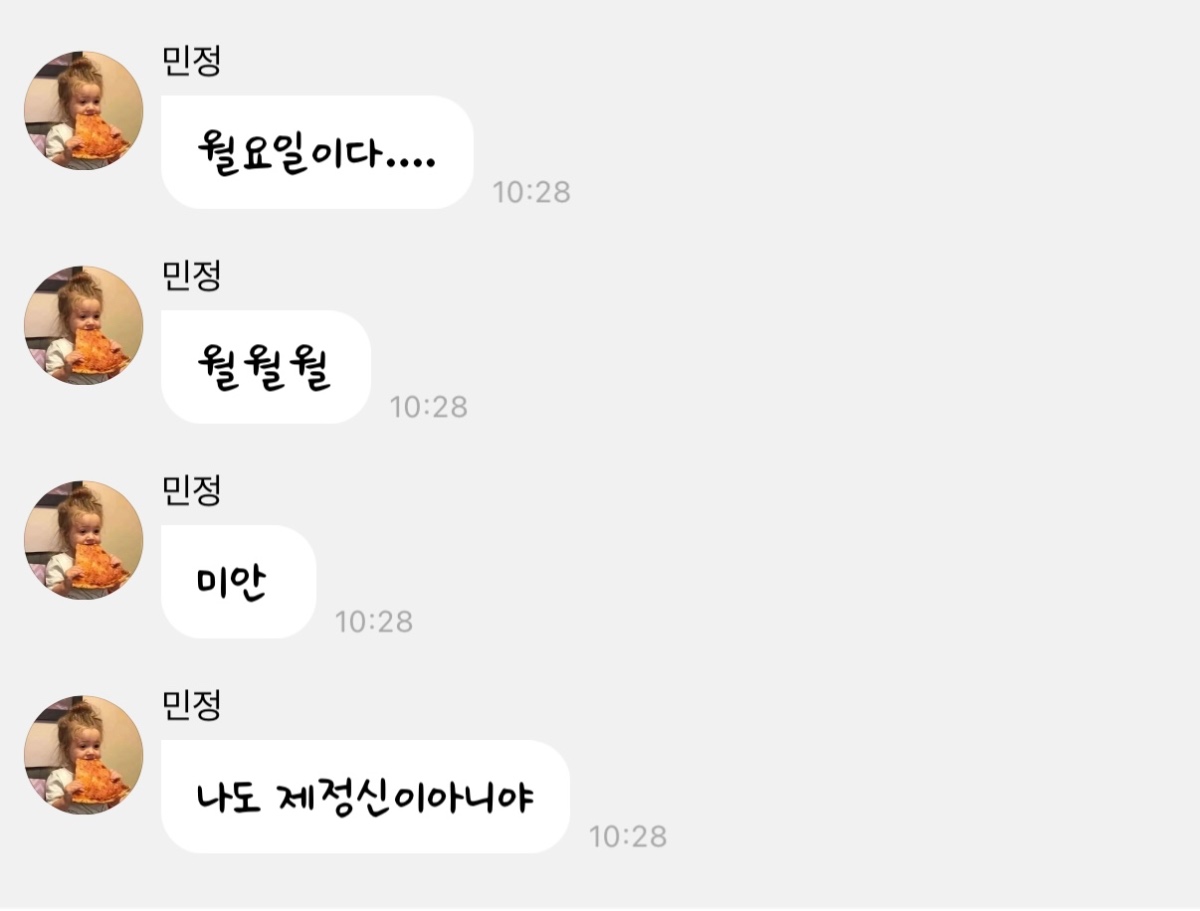Select the avatar beside the 미안 bubble
Image resolution: width=1200 pixels, height=911 pixels.
click(84, 541)
